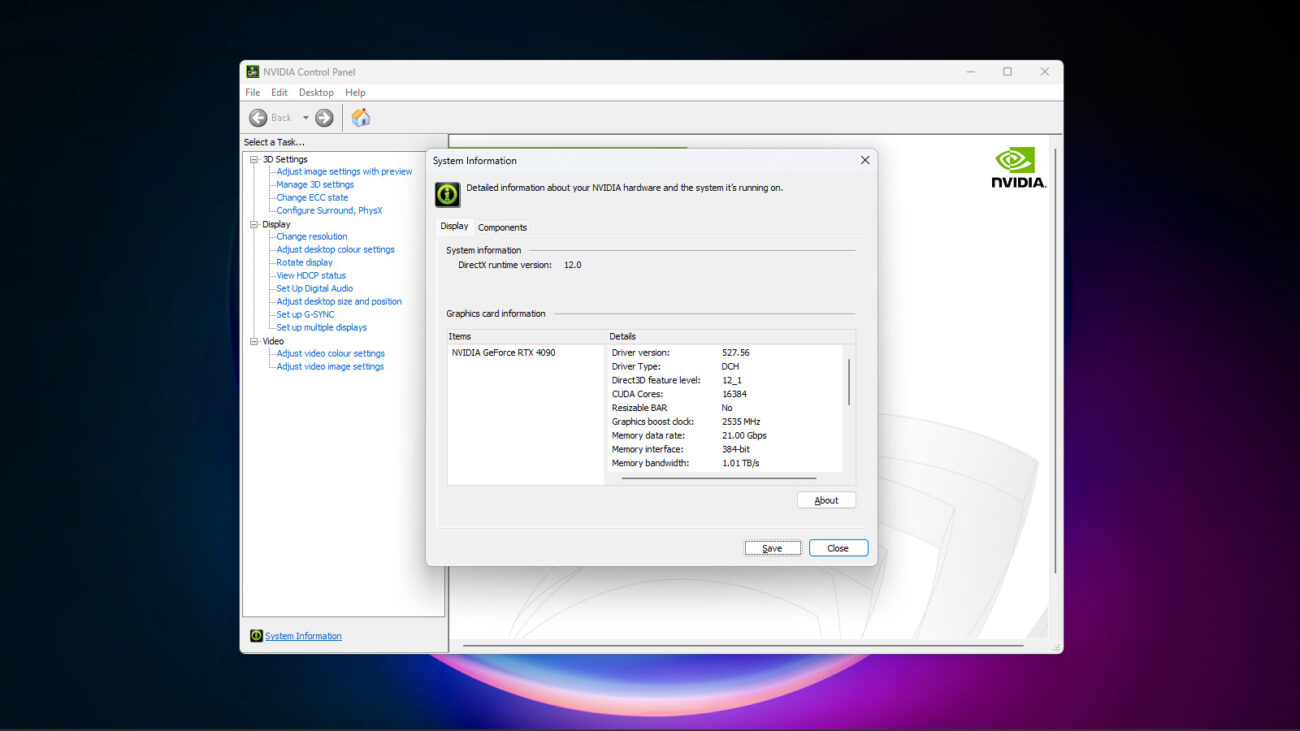
Task: Click the About button
Action: [x=826, y=499]
